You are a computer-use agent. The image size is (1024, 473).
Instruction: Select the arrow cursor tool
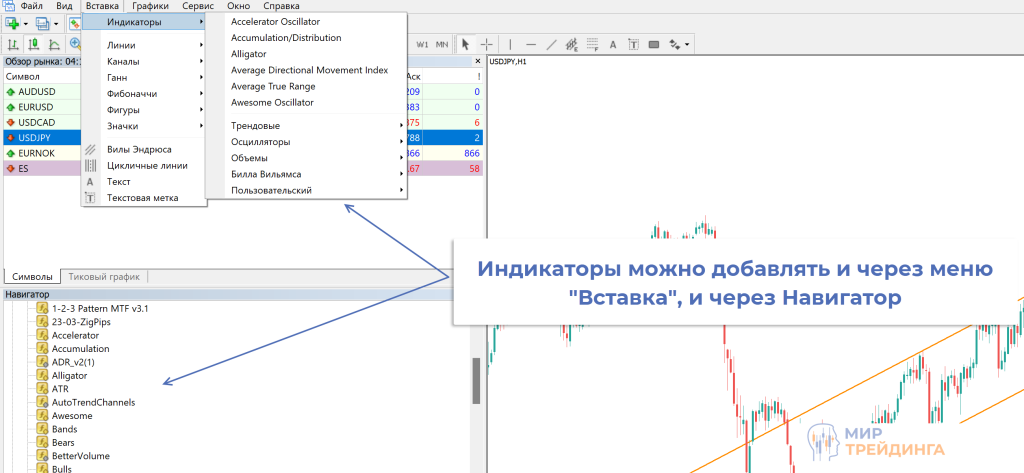pyautogui.click(x=465, y=44)
